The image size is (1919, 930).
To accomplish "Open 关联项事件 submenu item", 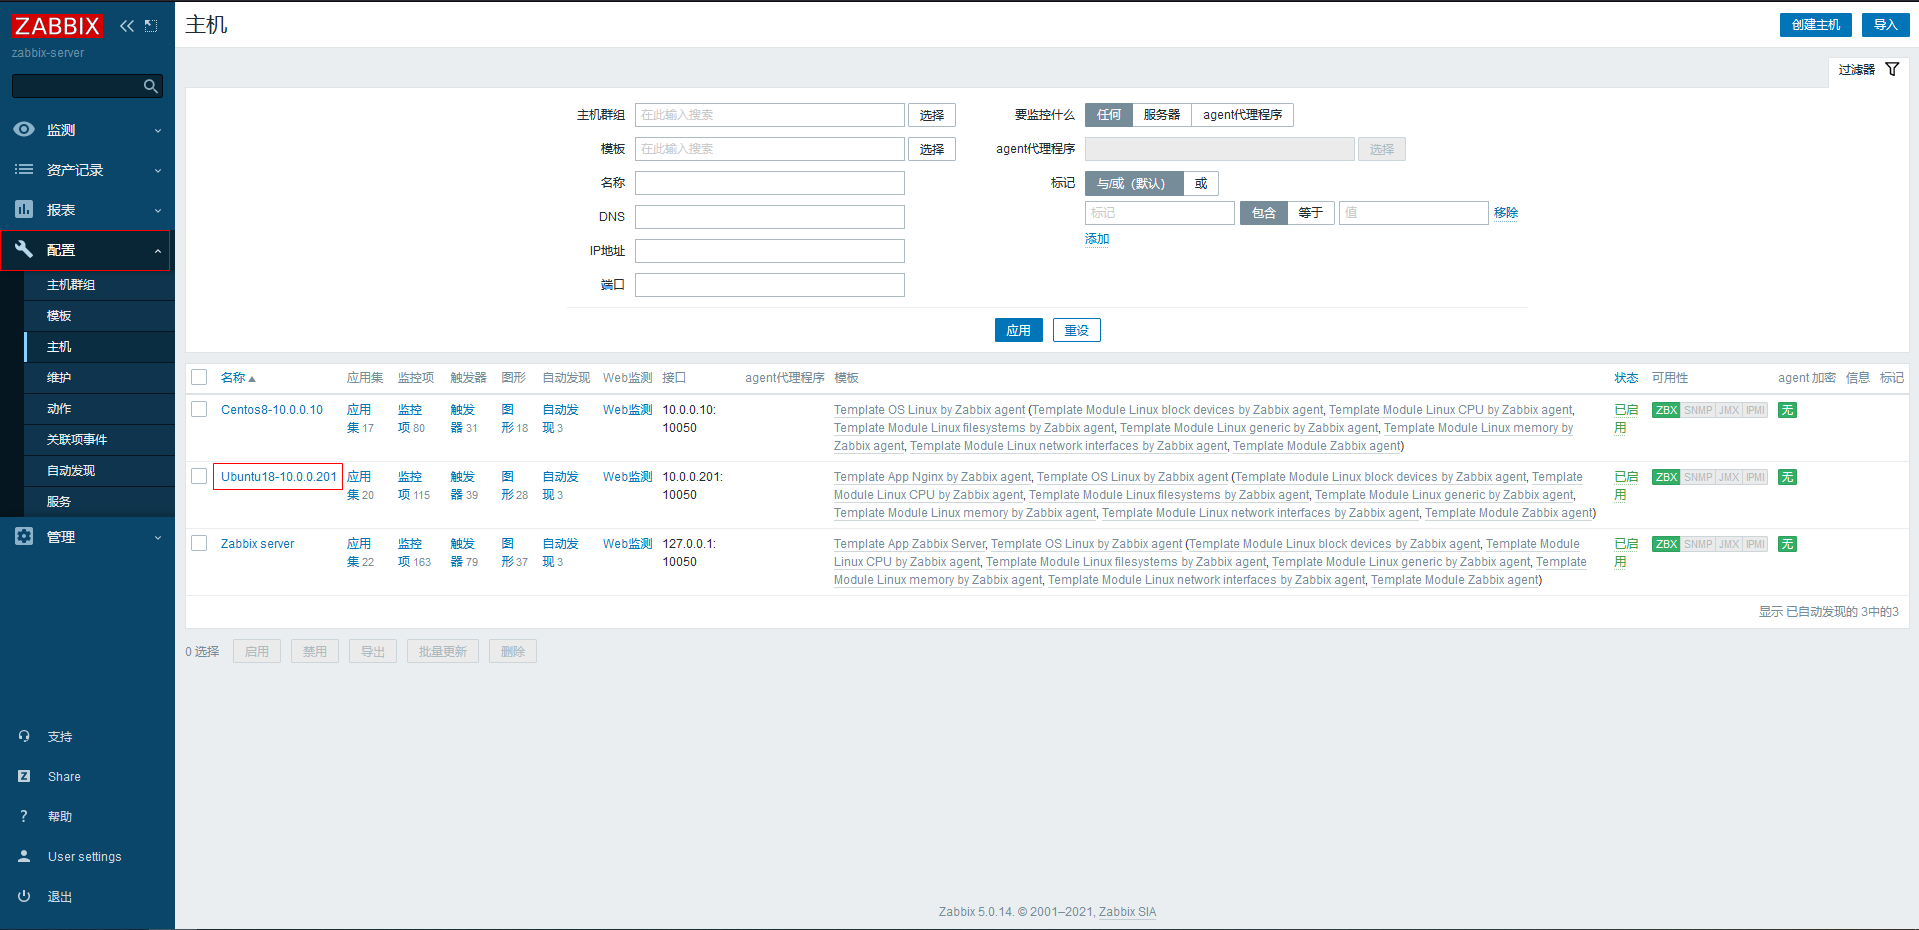I will (x=99, y=440).
